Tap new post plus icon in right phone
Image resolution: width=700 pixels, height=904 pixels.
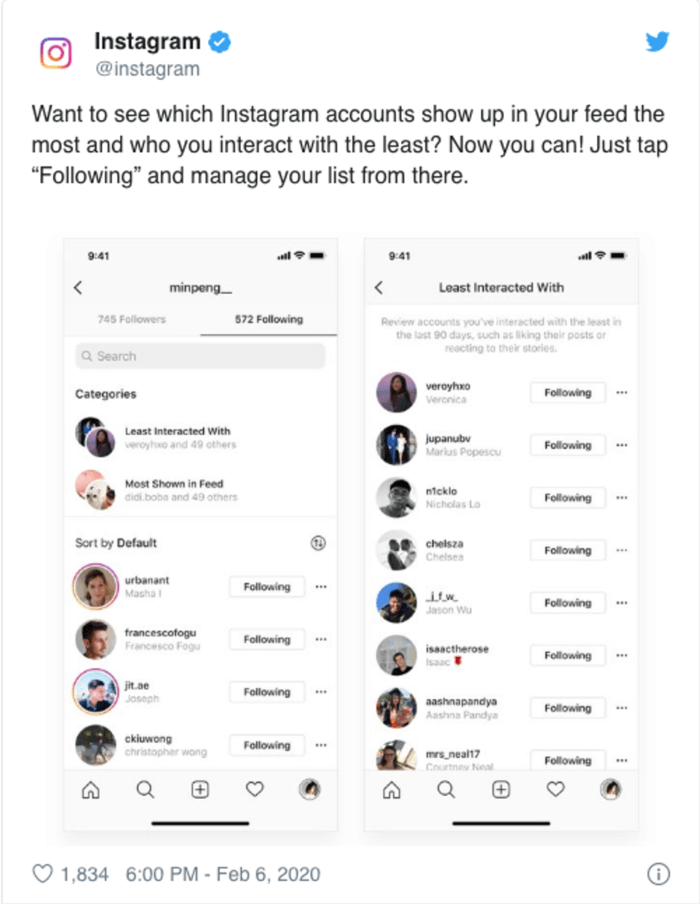(501, 789)
